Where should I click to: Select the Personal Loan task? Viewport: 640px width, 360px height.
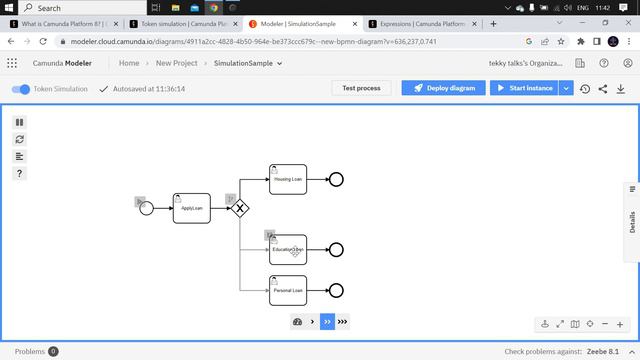point(288,290)
